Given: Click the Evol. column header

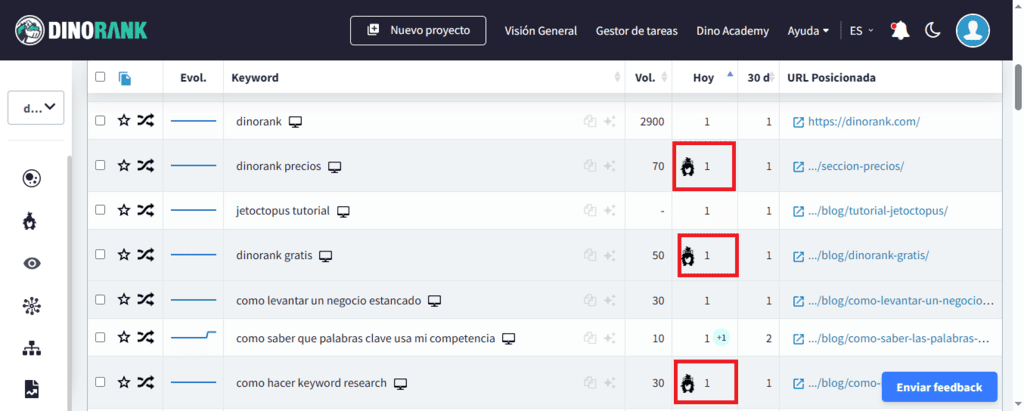Looking at the screenshot, I should (193, 78).
